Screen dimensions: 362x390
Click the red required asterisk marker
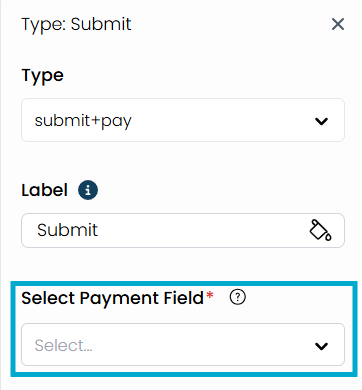pyautogui.click(x=210, y=295)
